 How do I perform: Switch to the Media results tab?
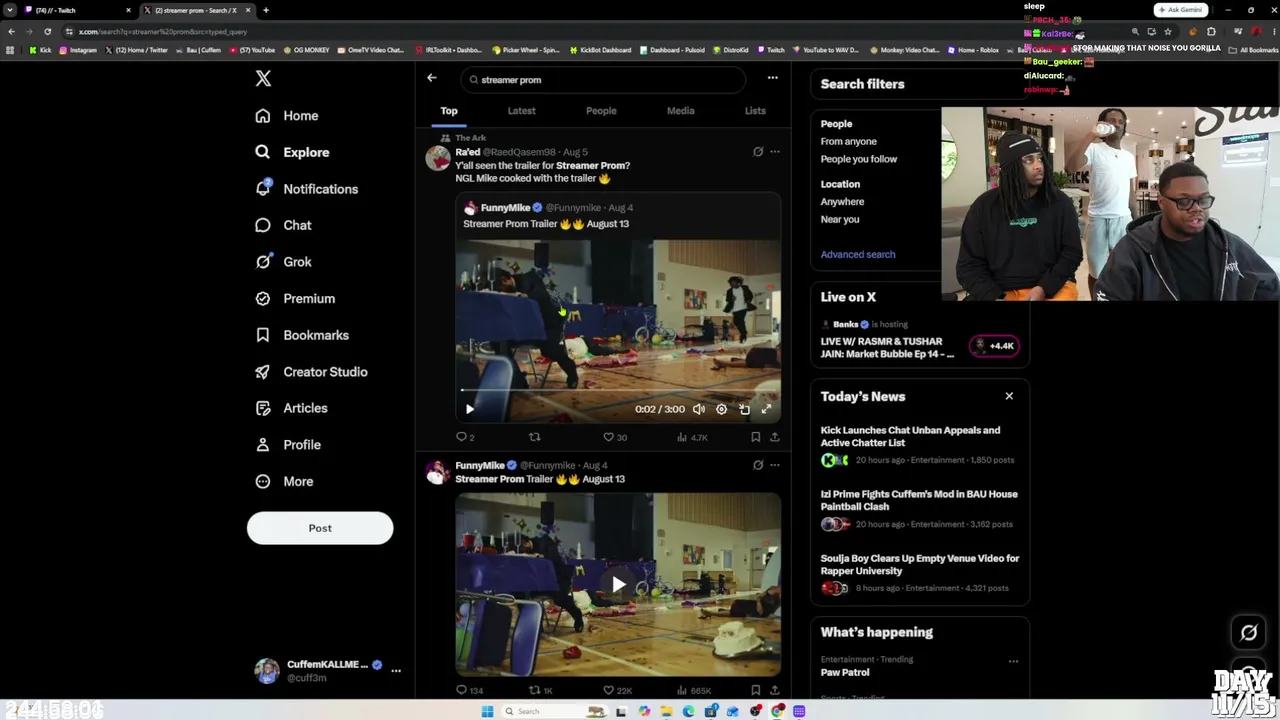pyautogui.click(x=680, y=111)
